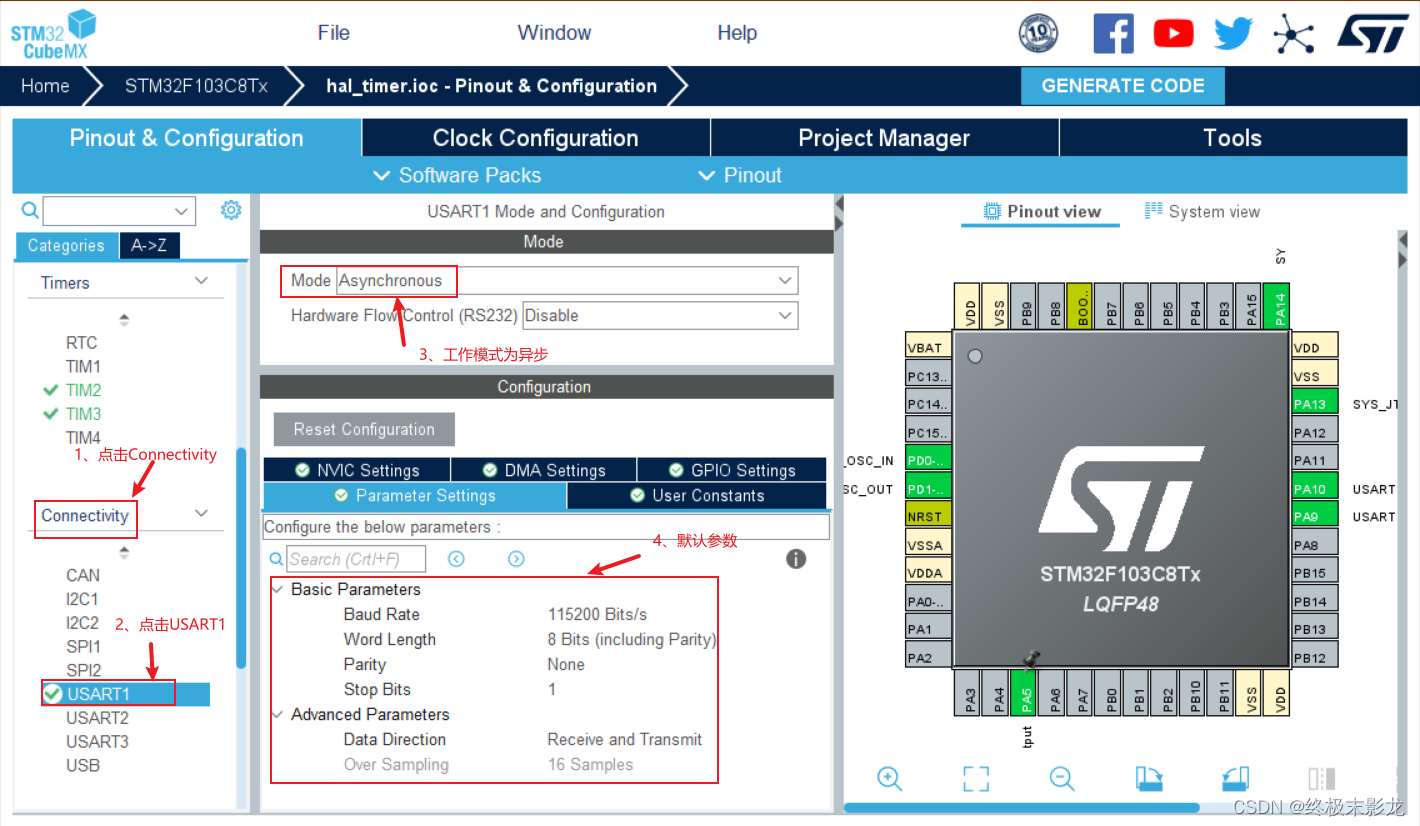Select I2C1 in the Connectivity list
This screenshot has width=1420, height=826.
coord(82,599)
